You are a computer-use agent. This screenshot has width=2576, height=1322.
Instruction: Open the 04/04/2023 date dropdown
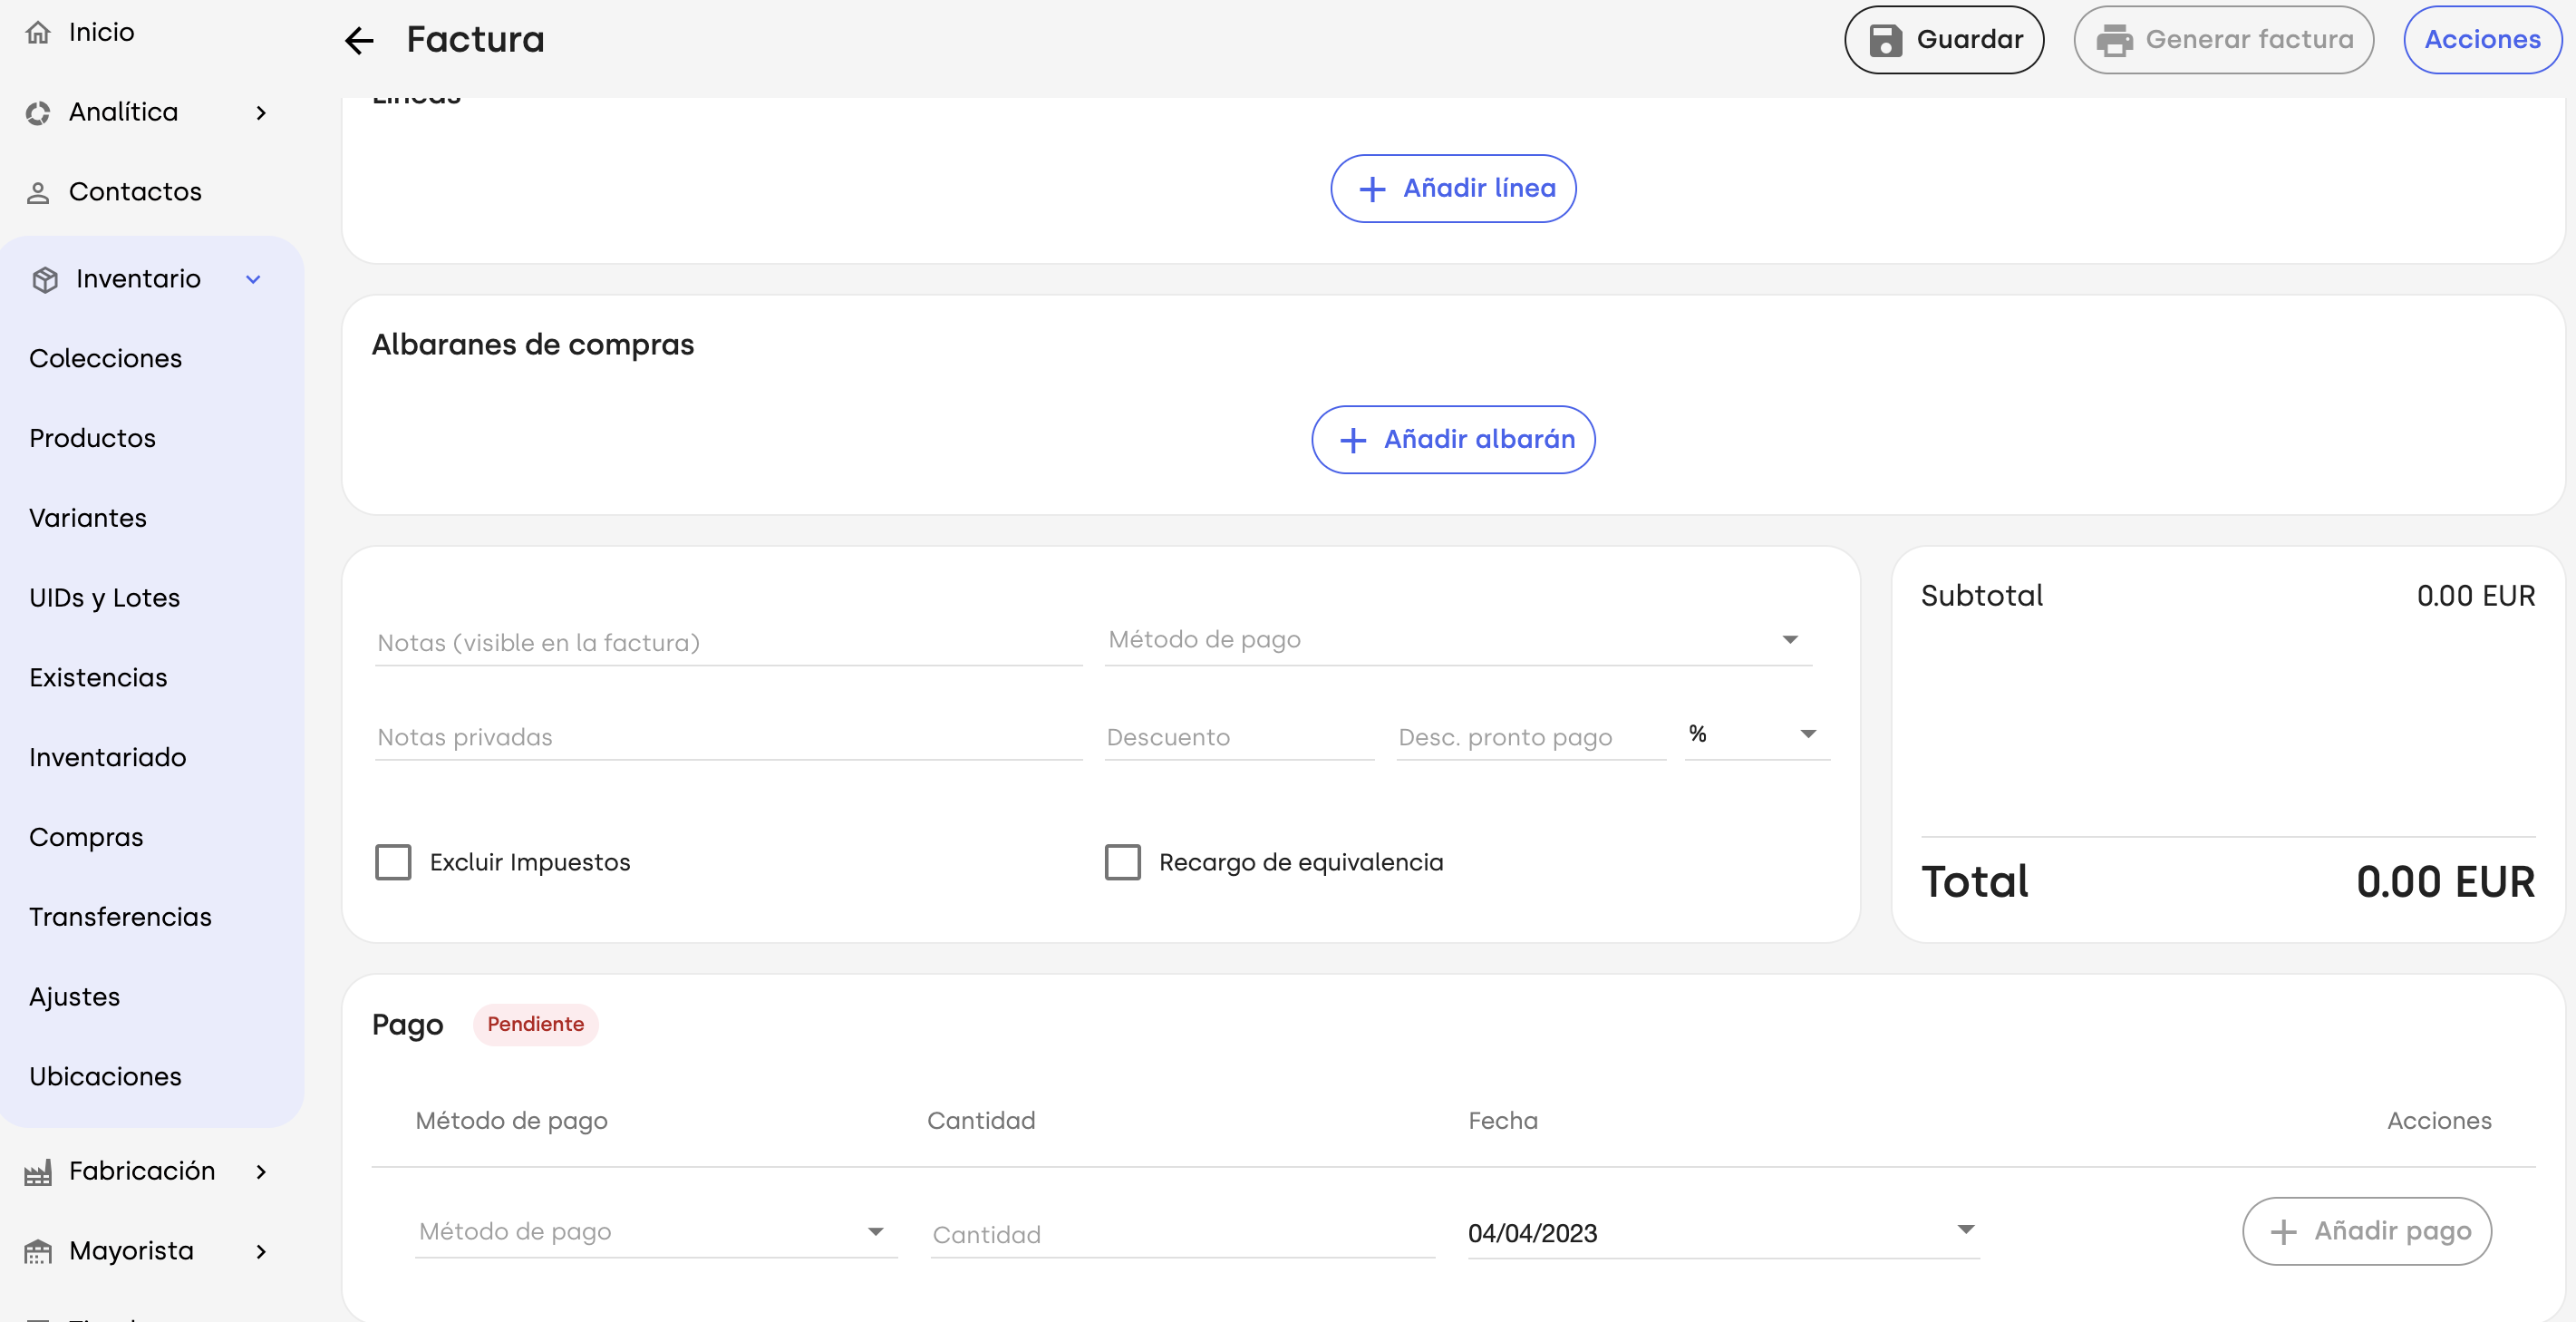(x=1723, y=1232)
